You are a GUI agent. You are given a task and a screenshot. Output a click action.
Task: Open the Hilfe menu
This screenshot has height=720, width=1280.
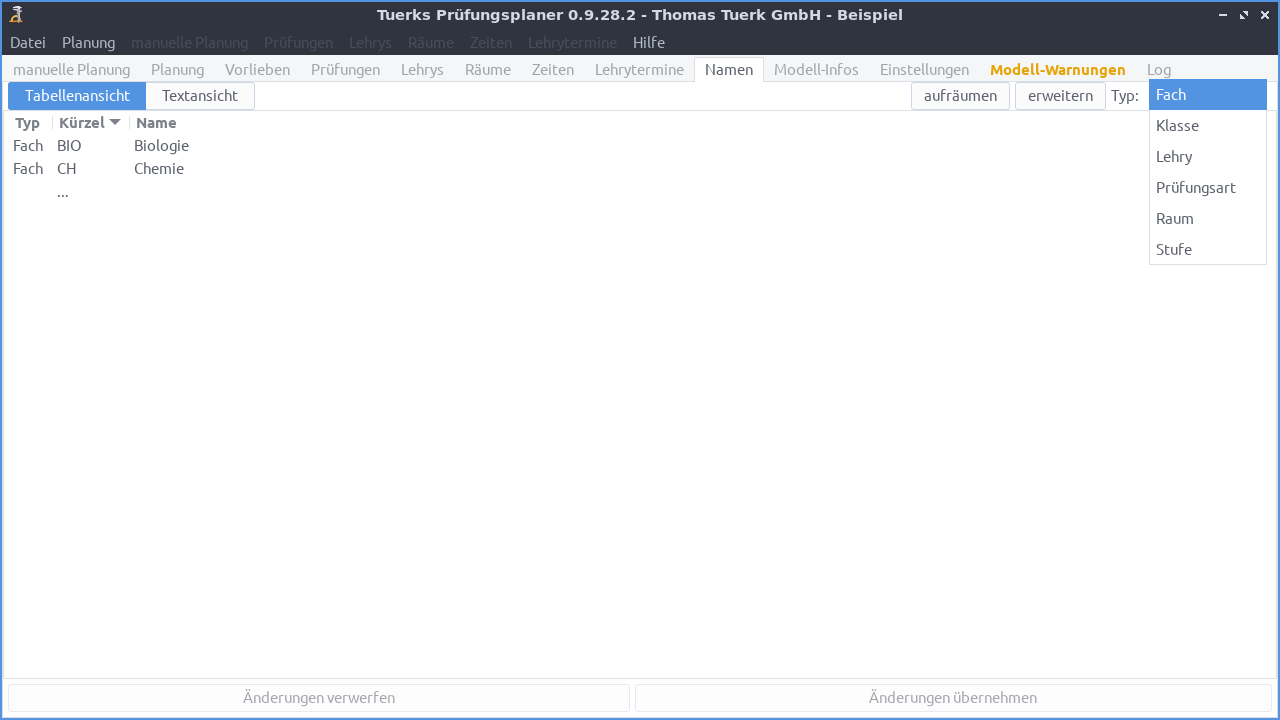[648, 42]
